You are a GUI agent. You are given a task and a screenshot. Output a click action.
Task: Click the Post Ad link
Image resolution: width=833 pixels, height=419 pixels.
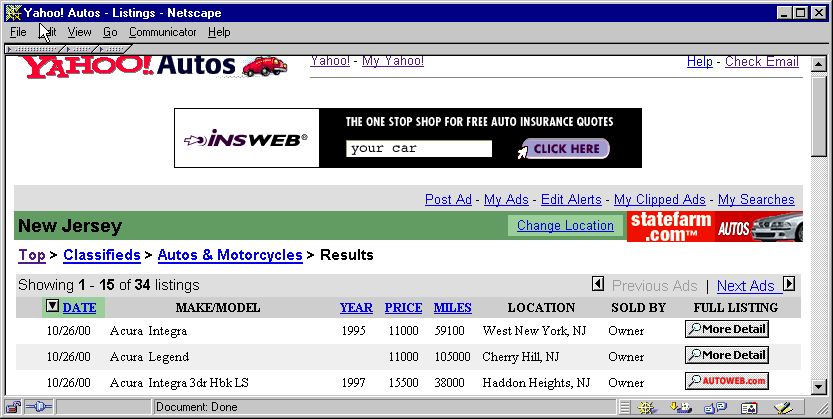[x=448, y=200]
